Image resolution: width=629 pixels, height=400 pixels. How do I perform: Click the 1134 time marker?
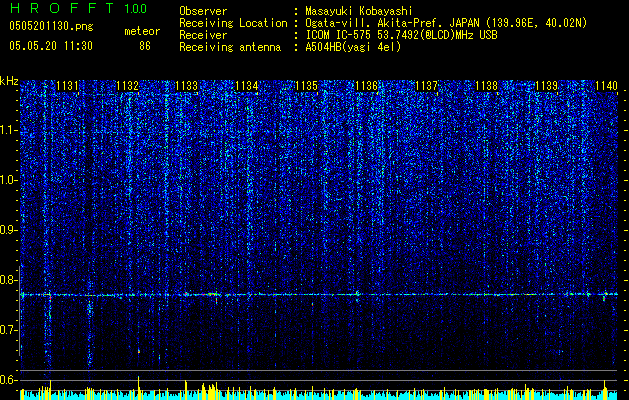[x=247, y=85]
